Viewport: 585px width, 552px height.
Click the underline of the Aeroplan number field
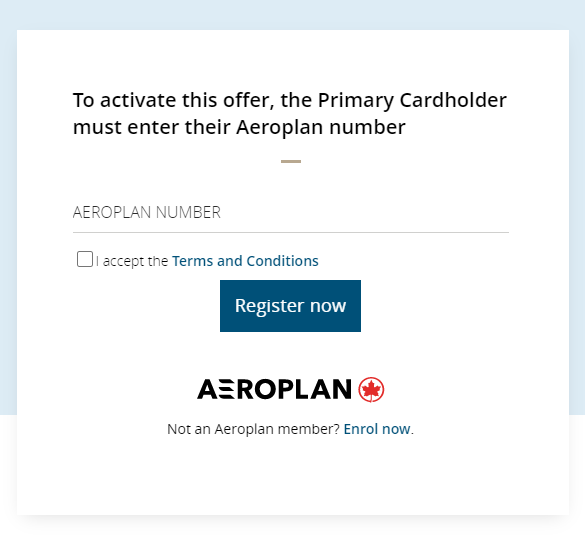coord(291,232)
